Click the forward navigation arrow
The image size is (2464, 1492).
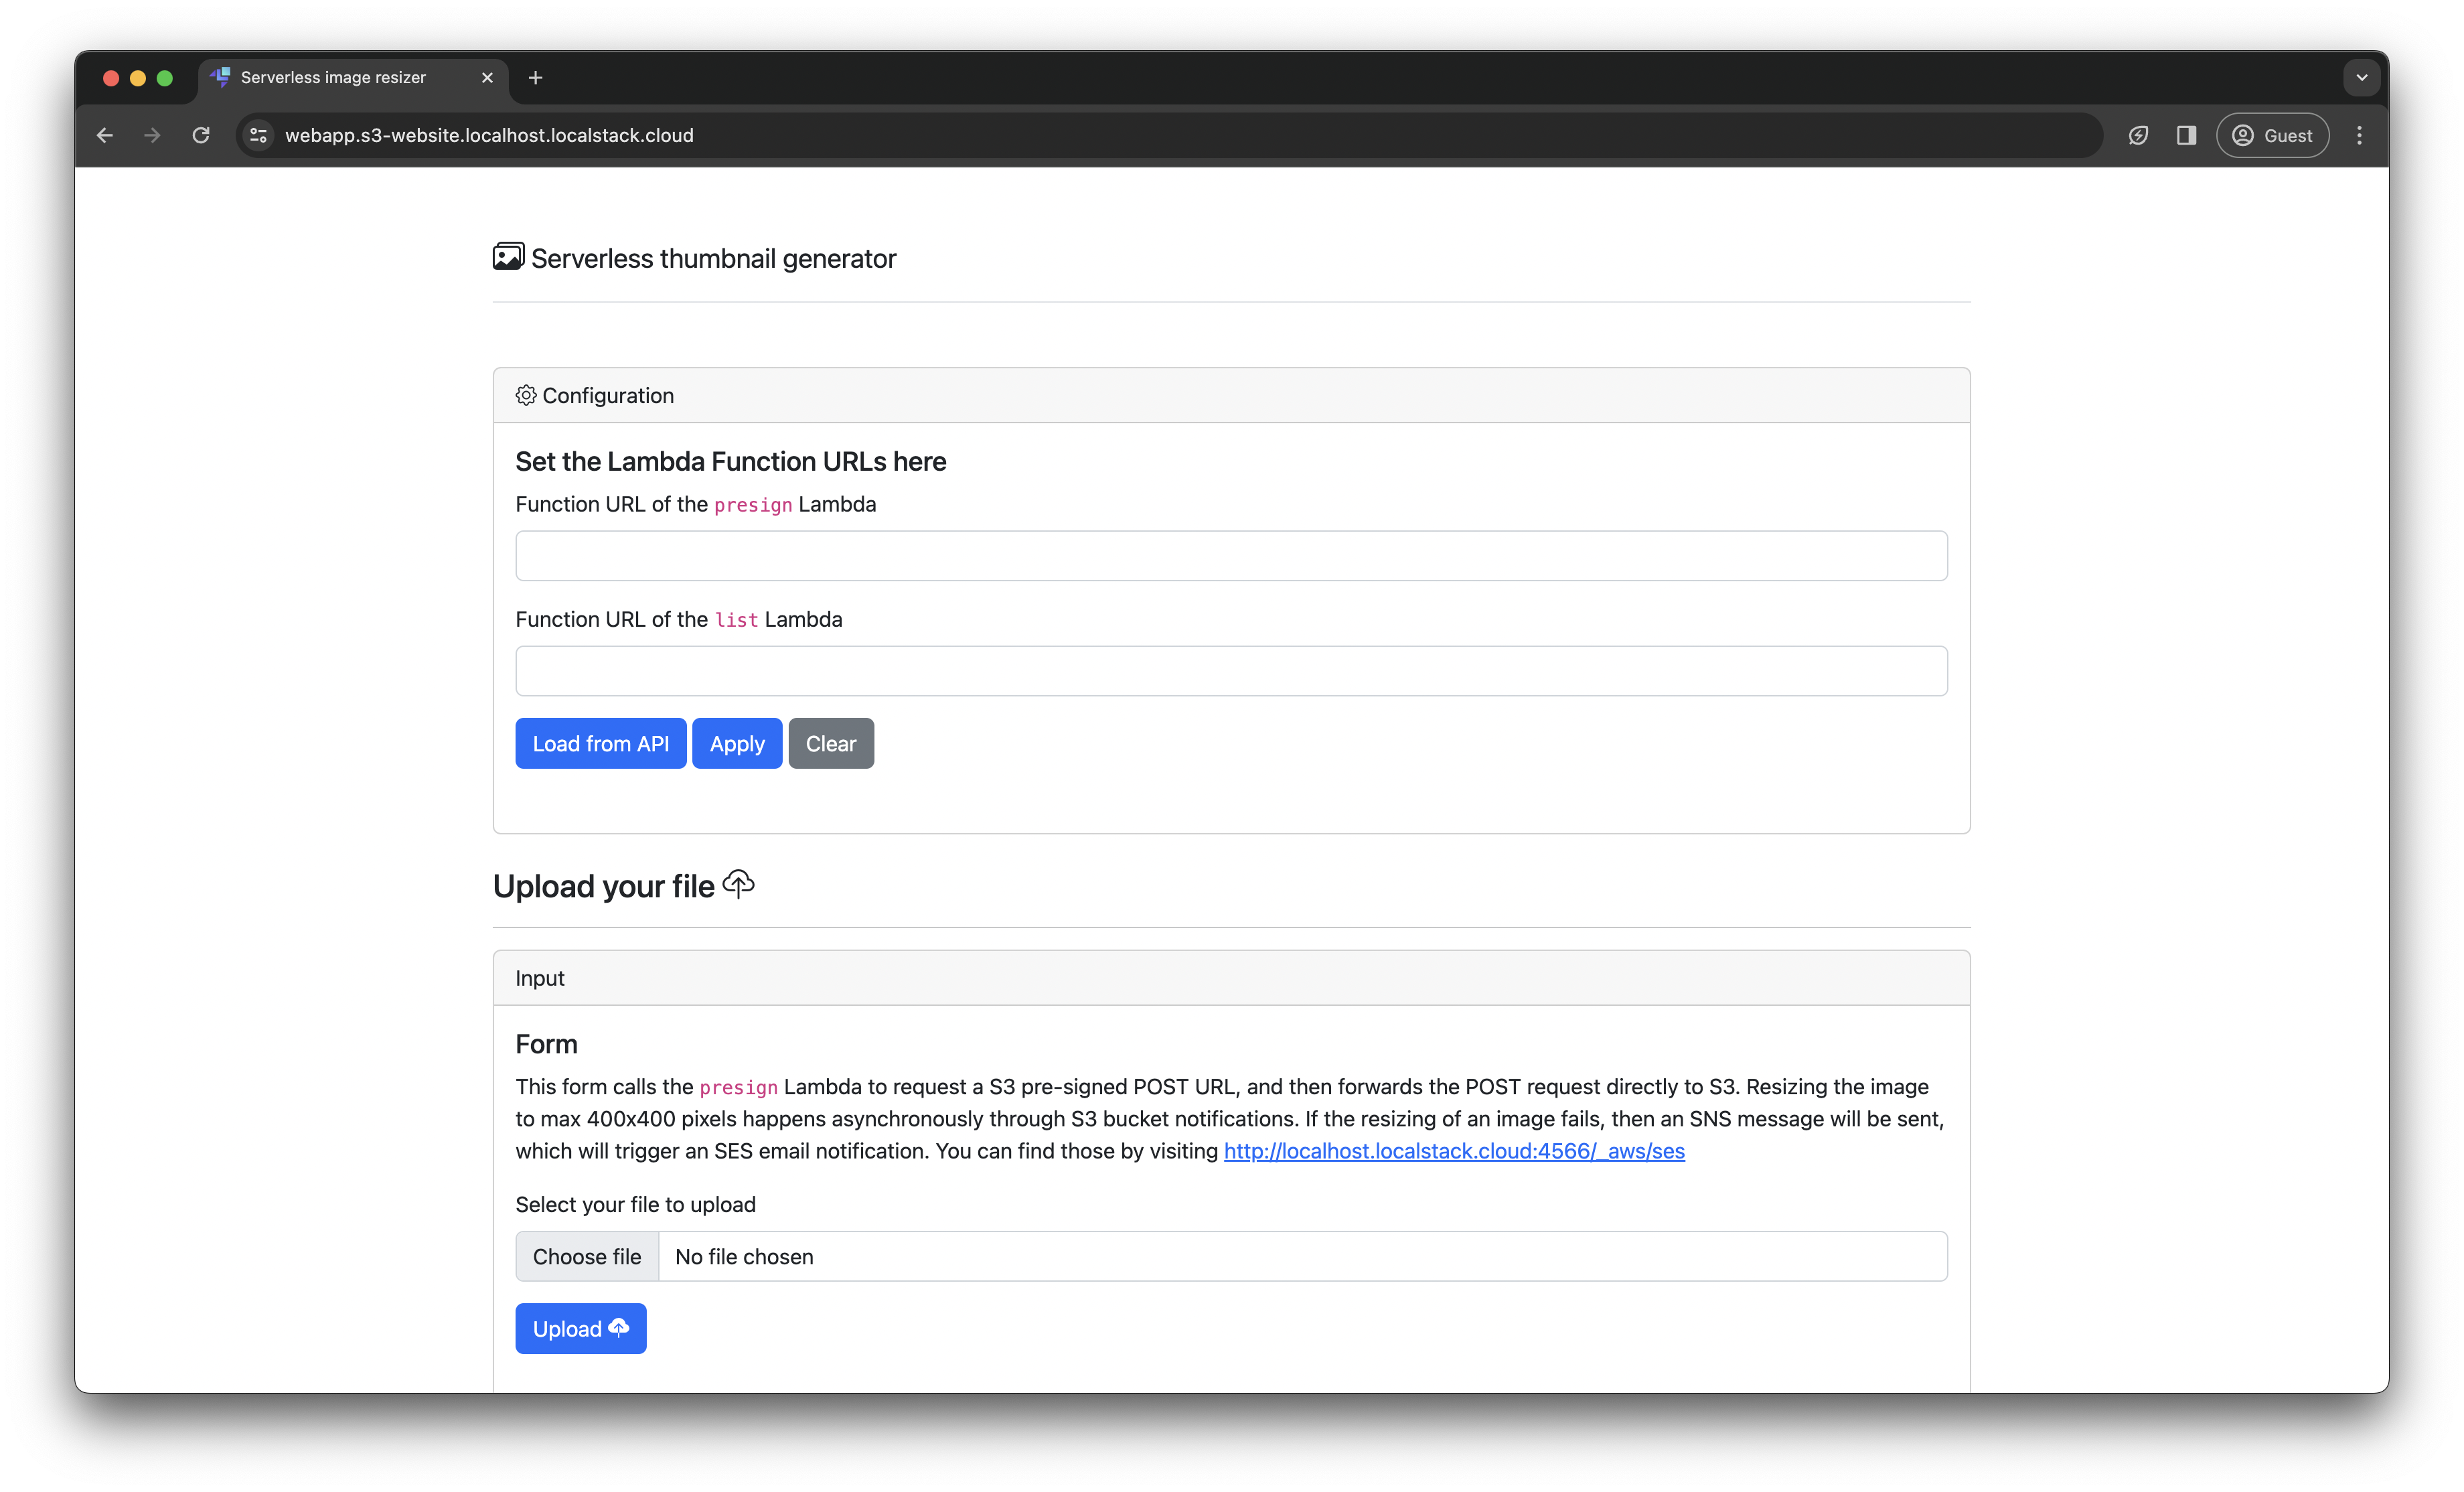pos(151,135)
